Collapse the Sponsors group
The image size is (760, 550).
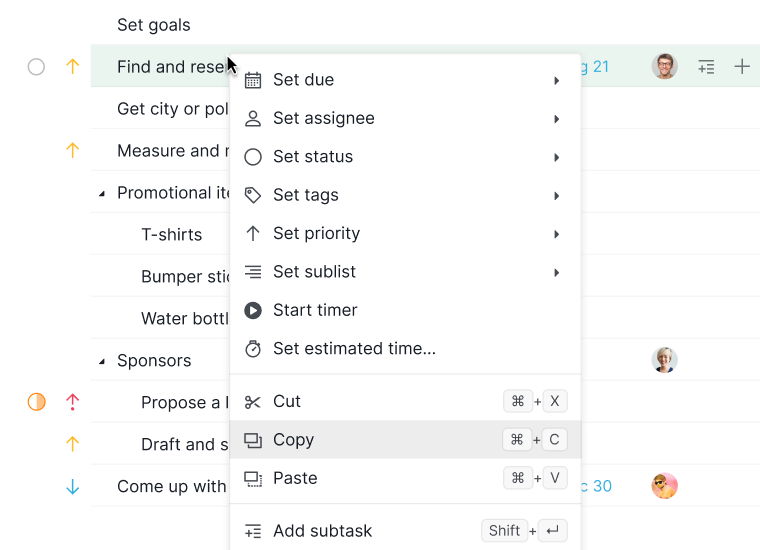click(102, 361)
